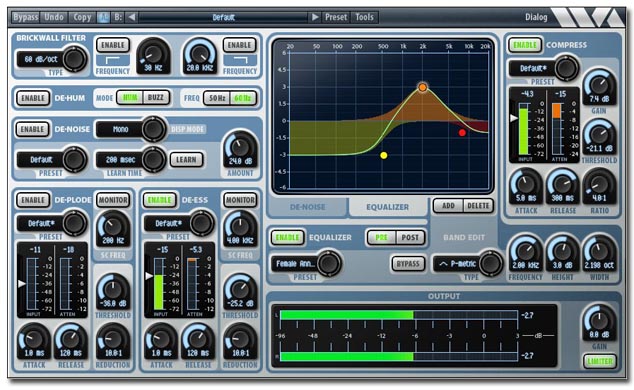Viewport: 634px width, 390px height.
Task: Click the previous preset arrow
Action: [x=131, y=17]
